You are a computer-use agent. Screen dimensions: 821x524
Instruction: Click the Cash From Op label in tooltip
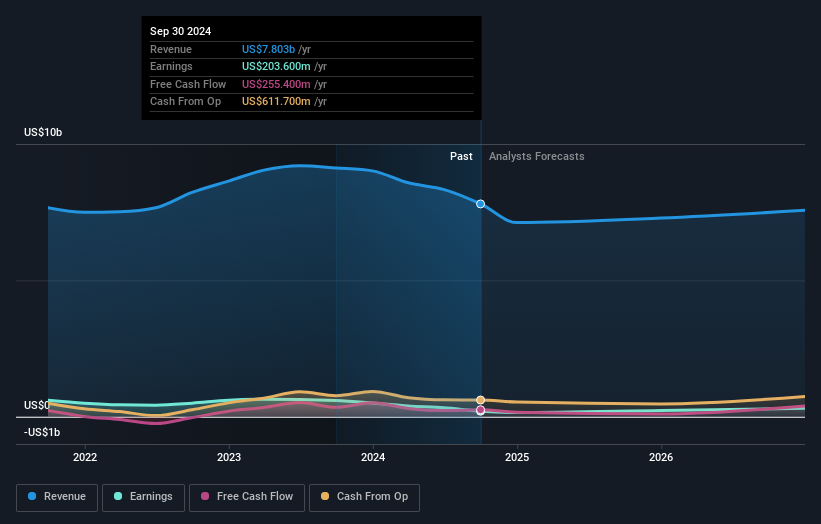pos(185,102)
